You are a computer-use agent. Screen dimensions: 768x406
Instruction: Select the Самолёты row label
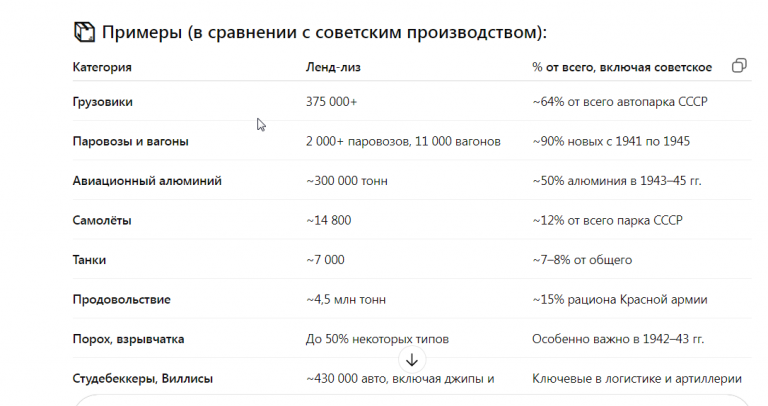pos(102,220)
